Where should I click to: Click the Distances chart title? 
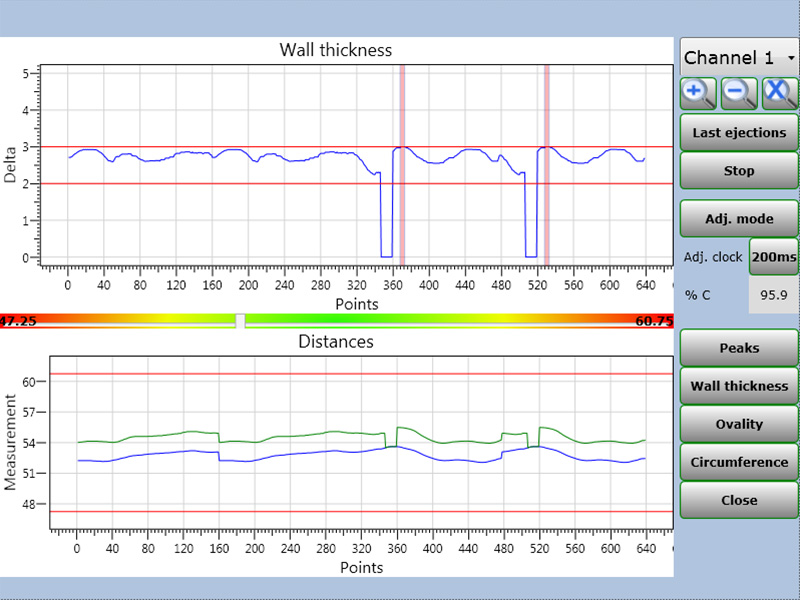coord(336,342)
